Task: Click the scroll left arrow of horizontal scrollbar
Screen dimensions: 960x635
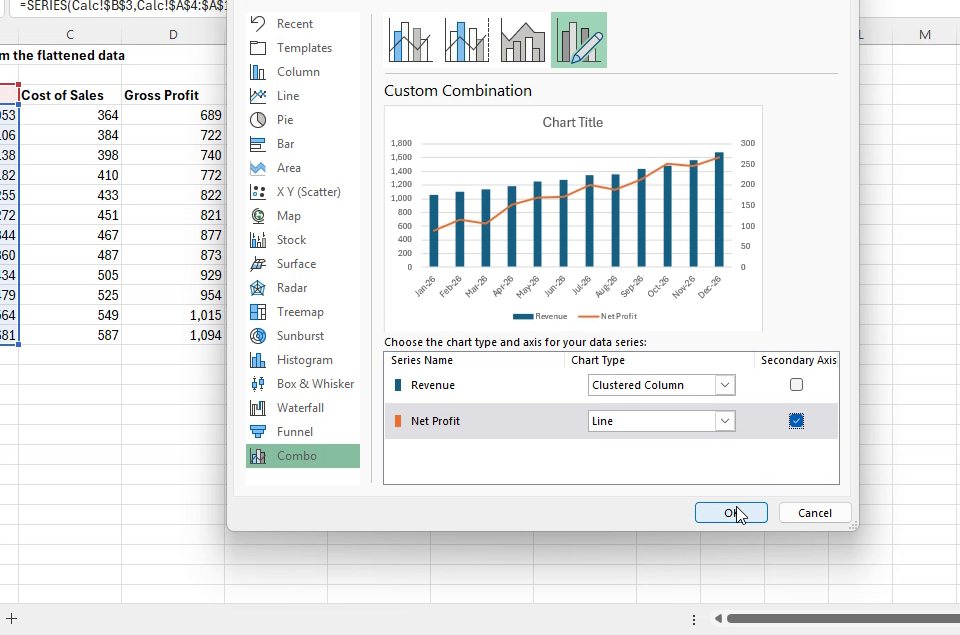Action: point(718,618)
